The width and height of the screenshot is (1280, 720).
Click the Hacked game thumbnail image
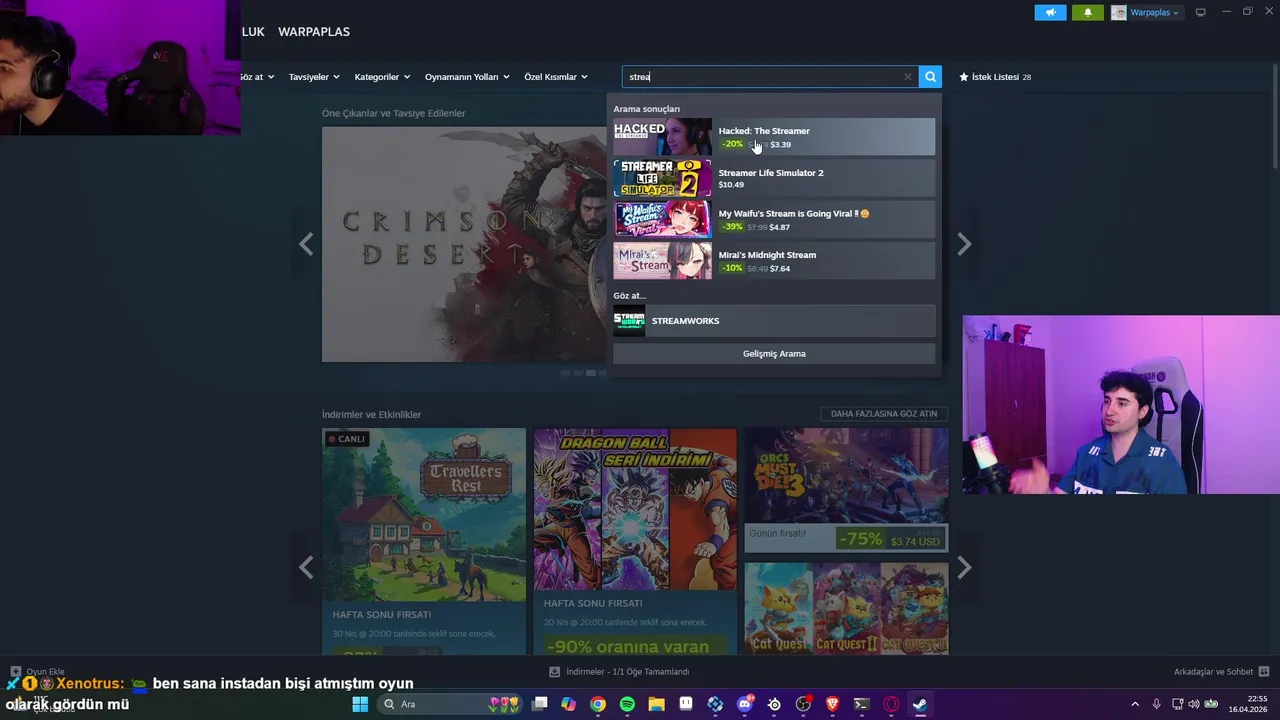(662, 137)
